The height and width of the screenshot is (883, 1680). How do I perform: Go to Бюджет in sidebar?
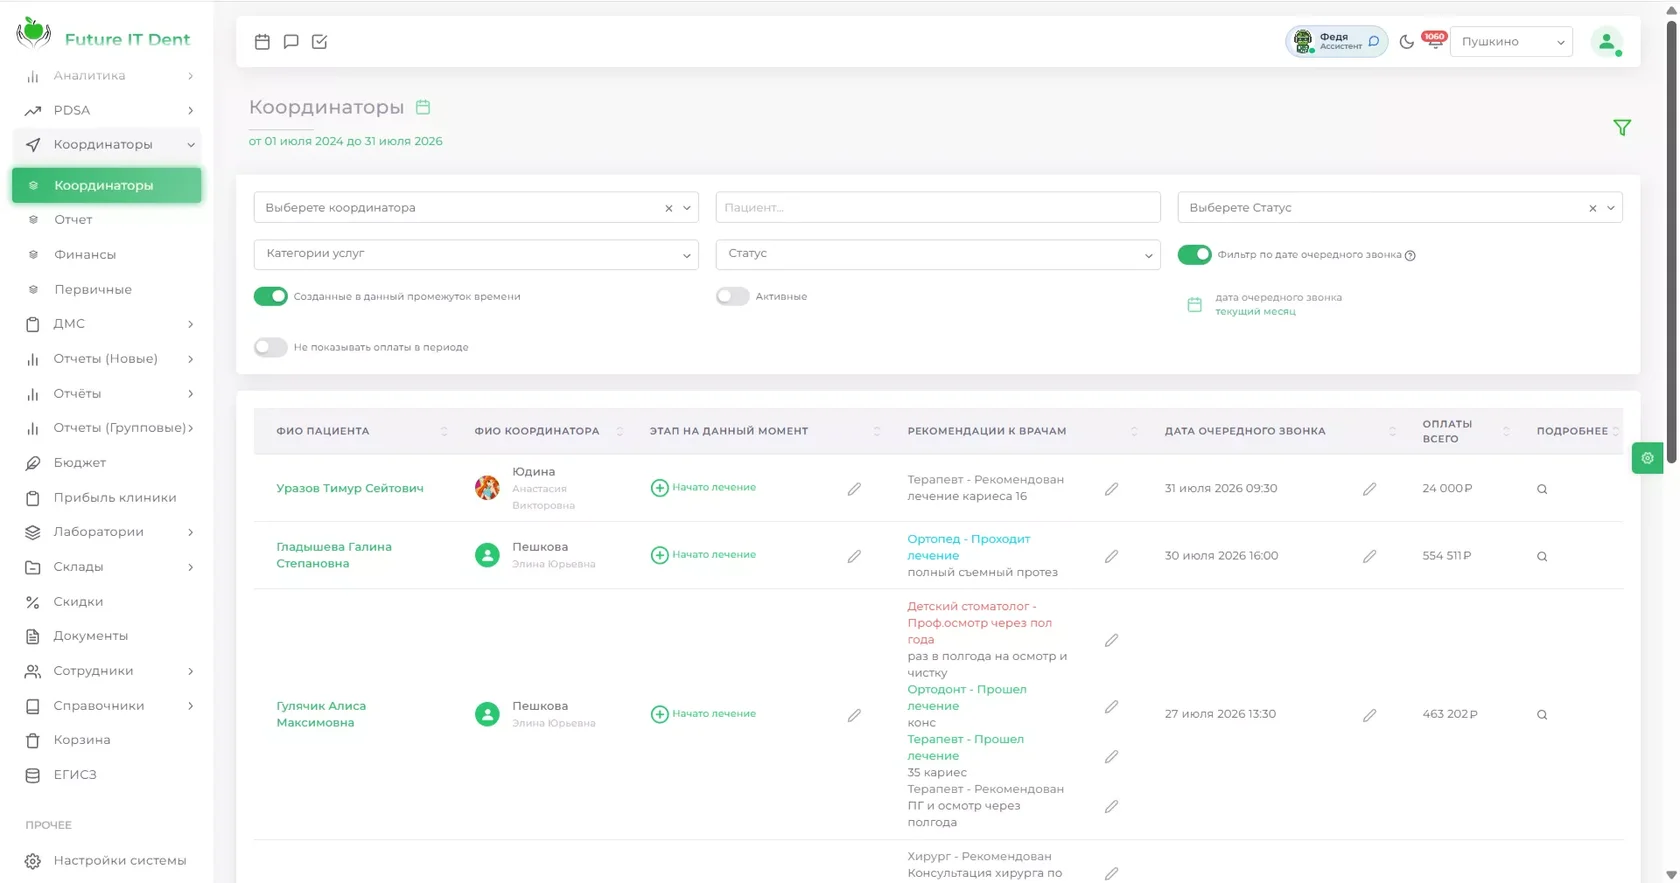(107, 463)
